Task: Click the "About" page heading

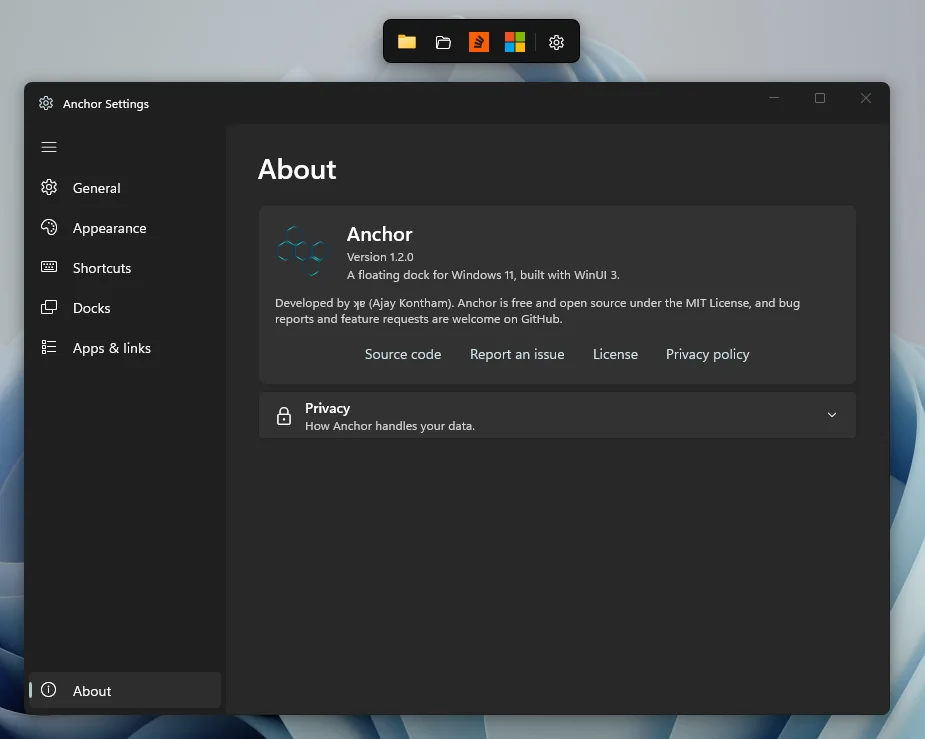Action: (297, 169)
